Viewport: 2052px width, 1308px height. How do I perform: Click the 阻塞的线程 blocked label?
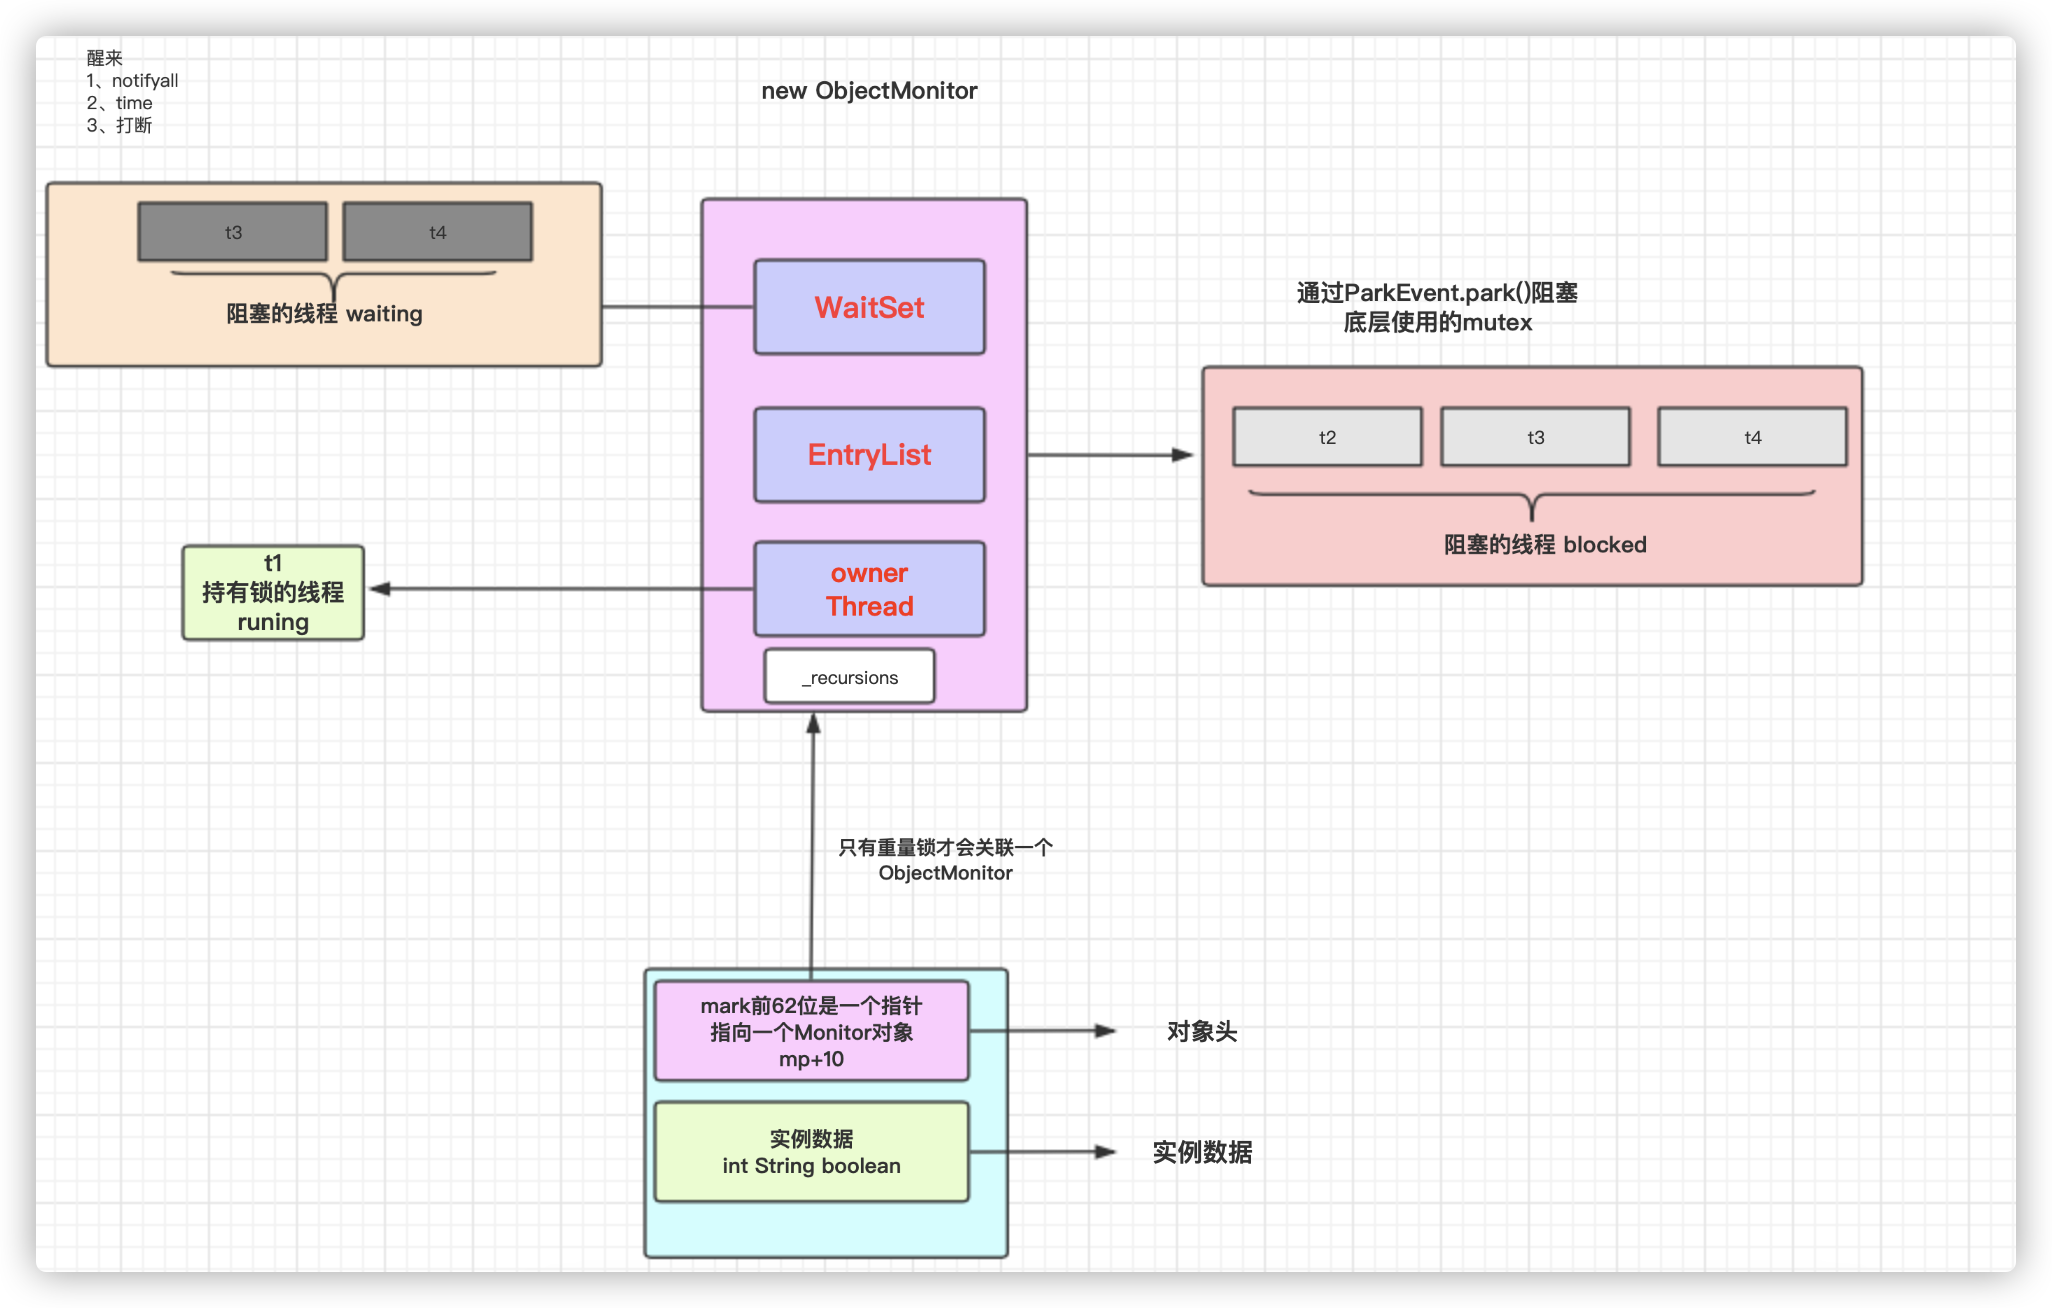coord(1544,545)
